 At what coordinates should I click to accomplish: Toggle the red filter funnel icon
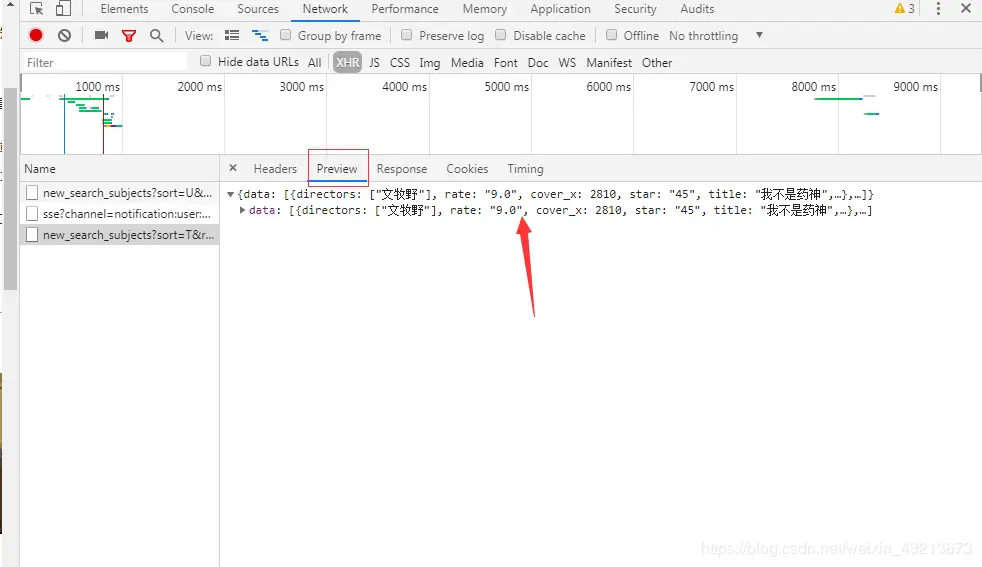(129, 36)
